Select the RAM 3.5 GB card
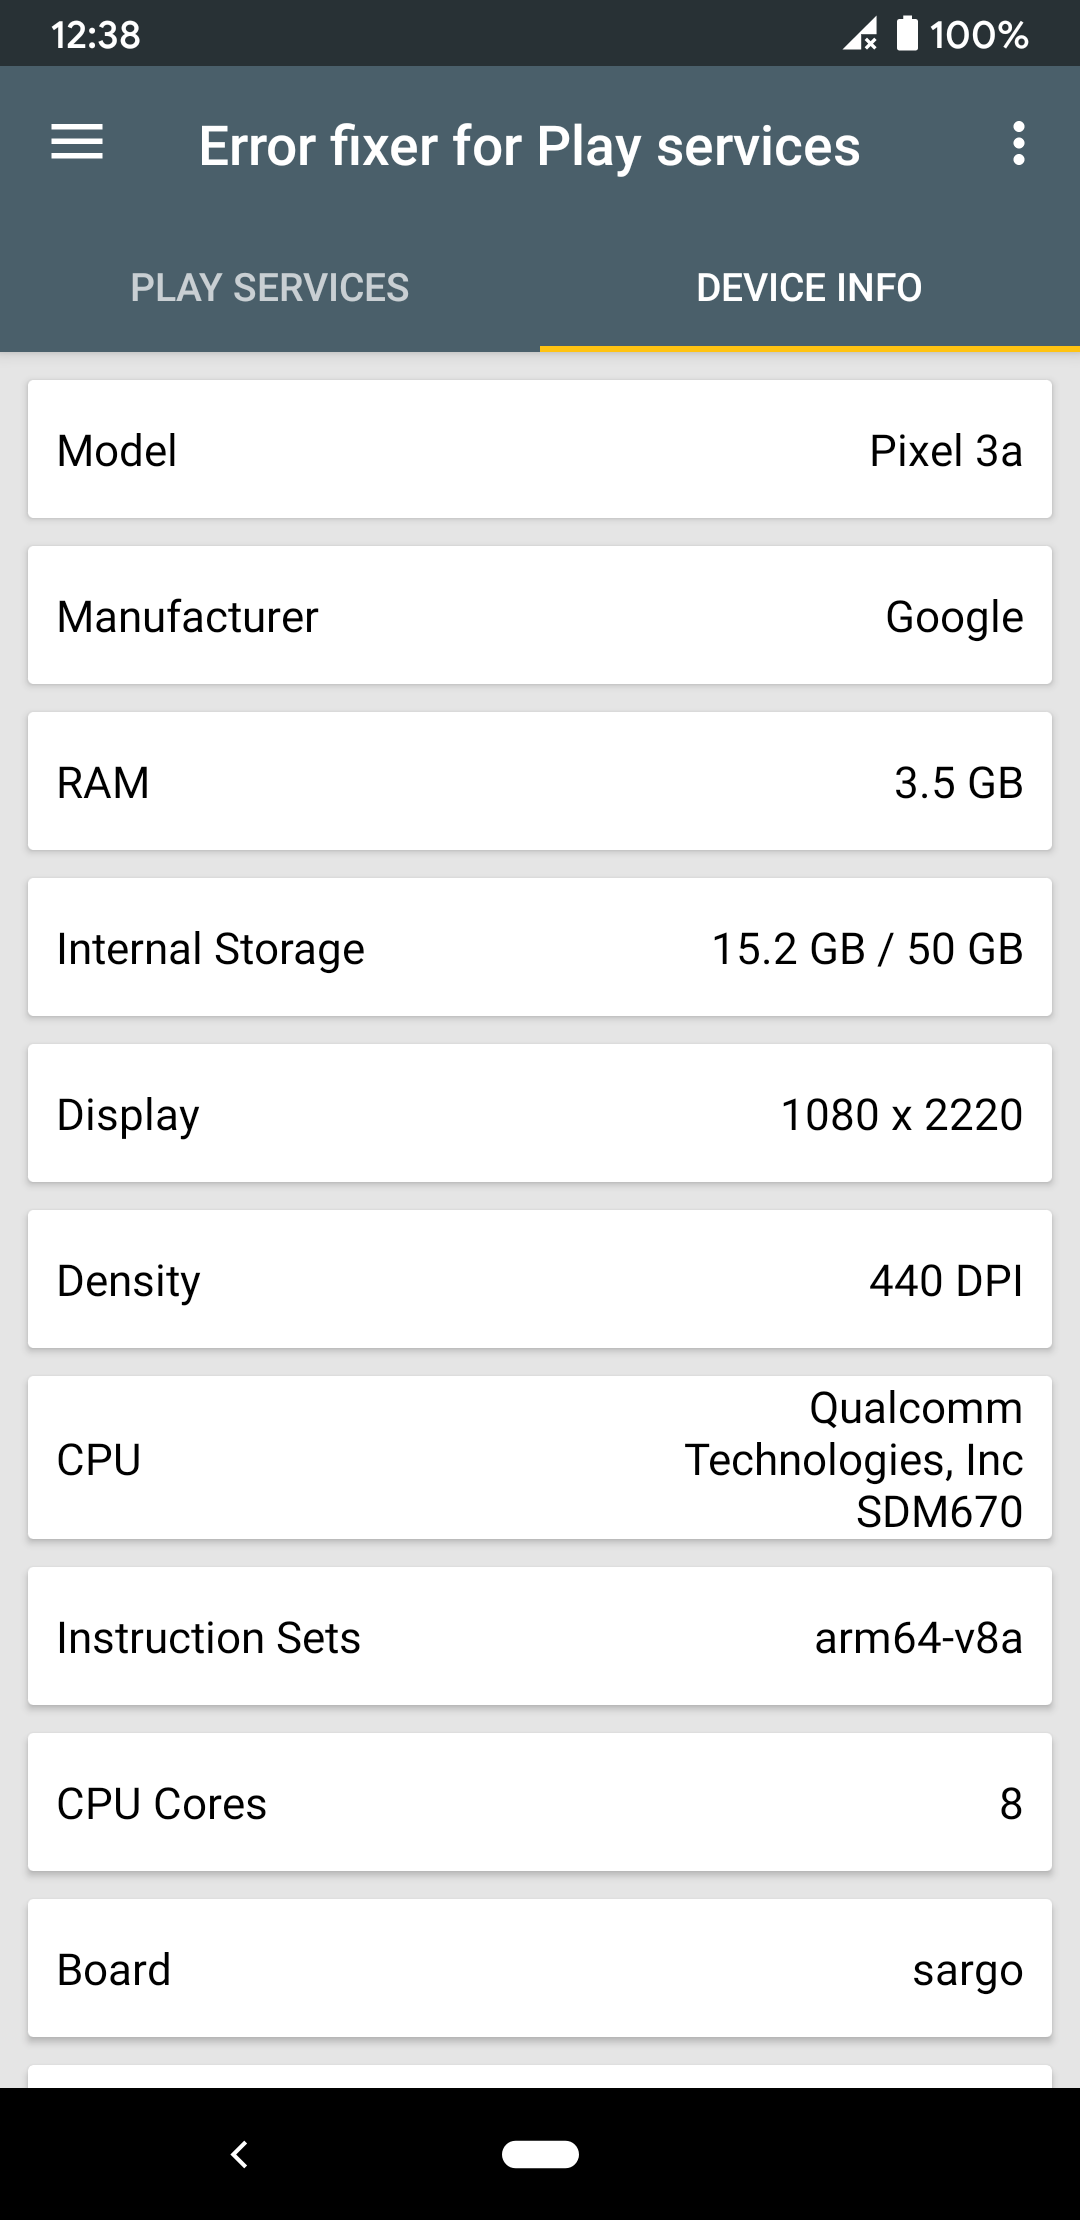Image resolution: width=1080 pixels, height=2220 pixels. tap(540, 781)
